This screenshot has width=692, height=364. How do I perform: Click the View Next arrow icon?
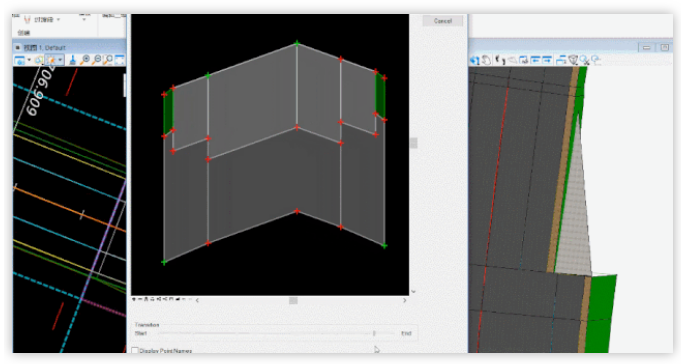tap(547, 60)
